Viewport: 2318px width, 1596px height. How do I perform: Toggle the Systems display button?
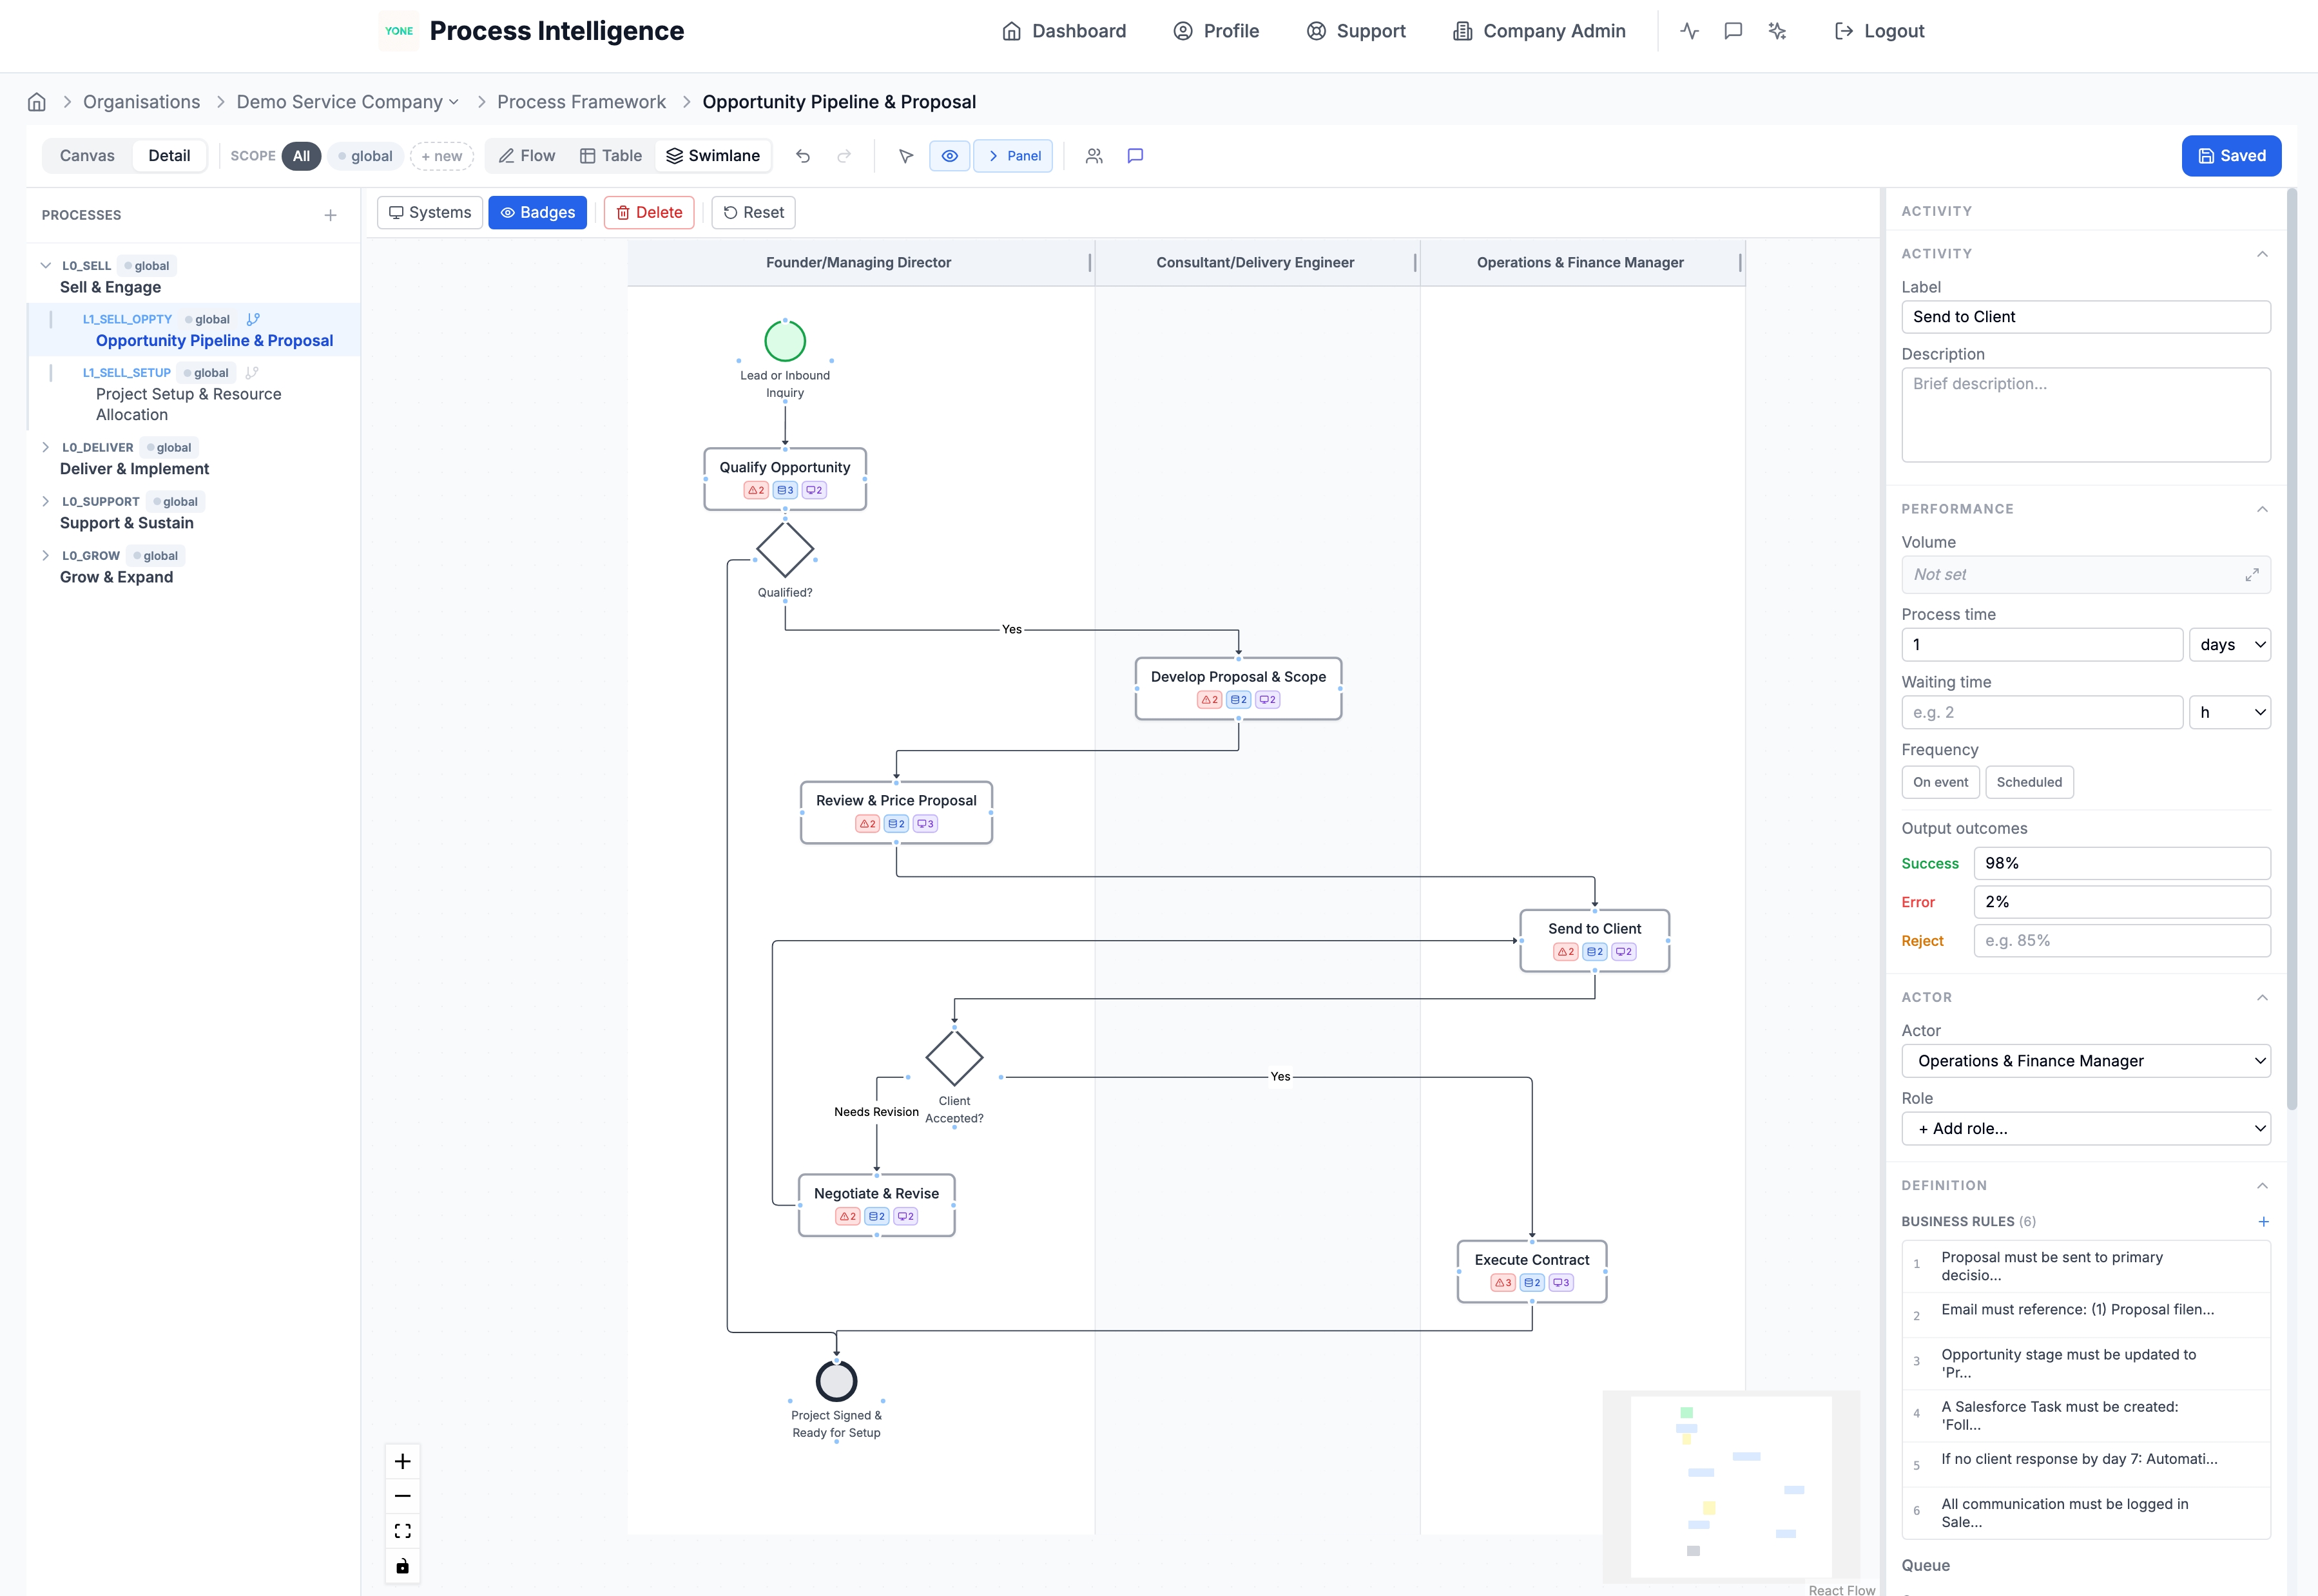click(430, 212)
